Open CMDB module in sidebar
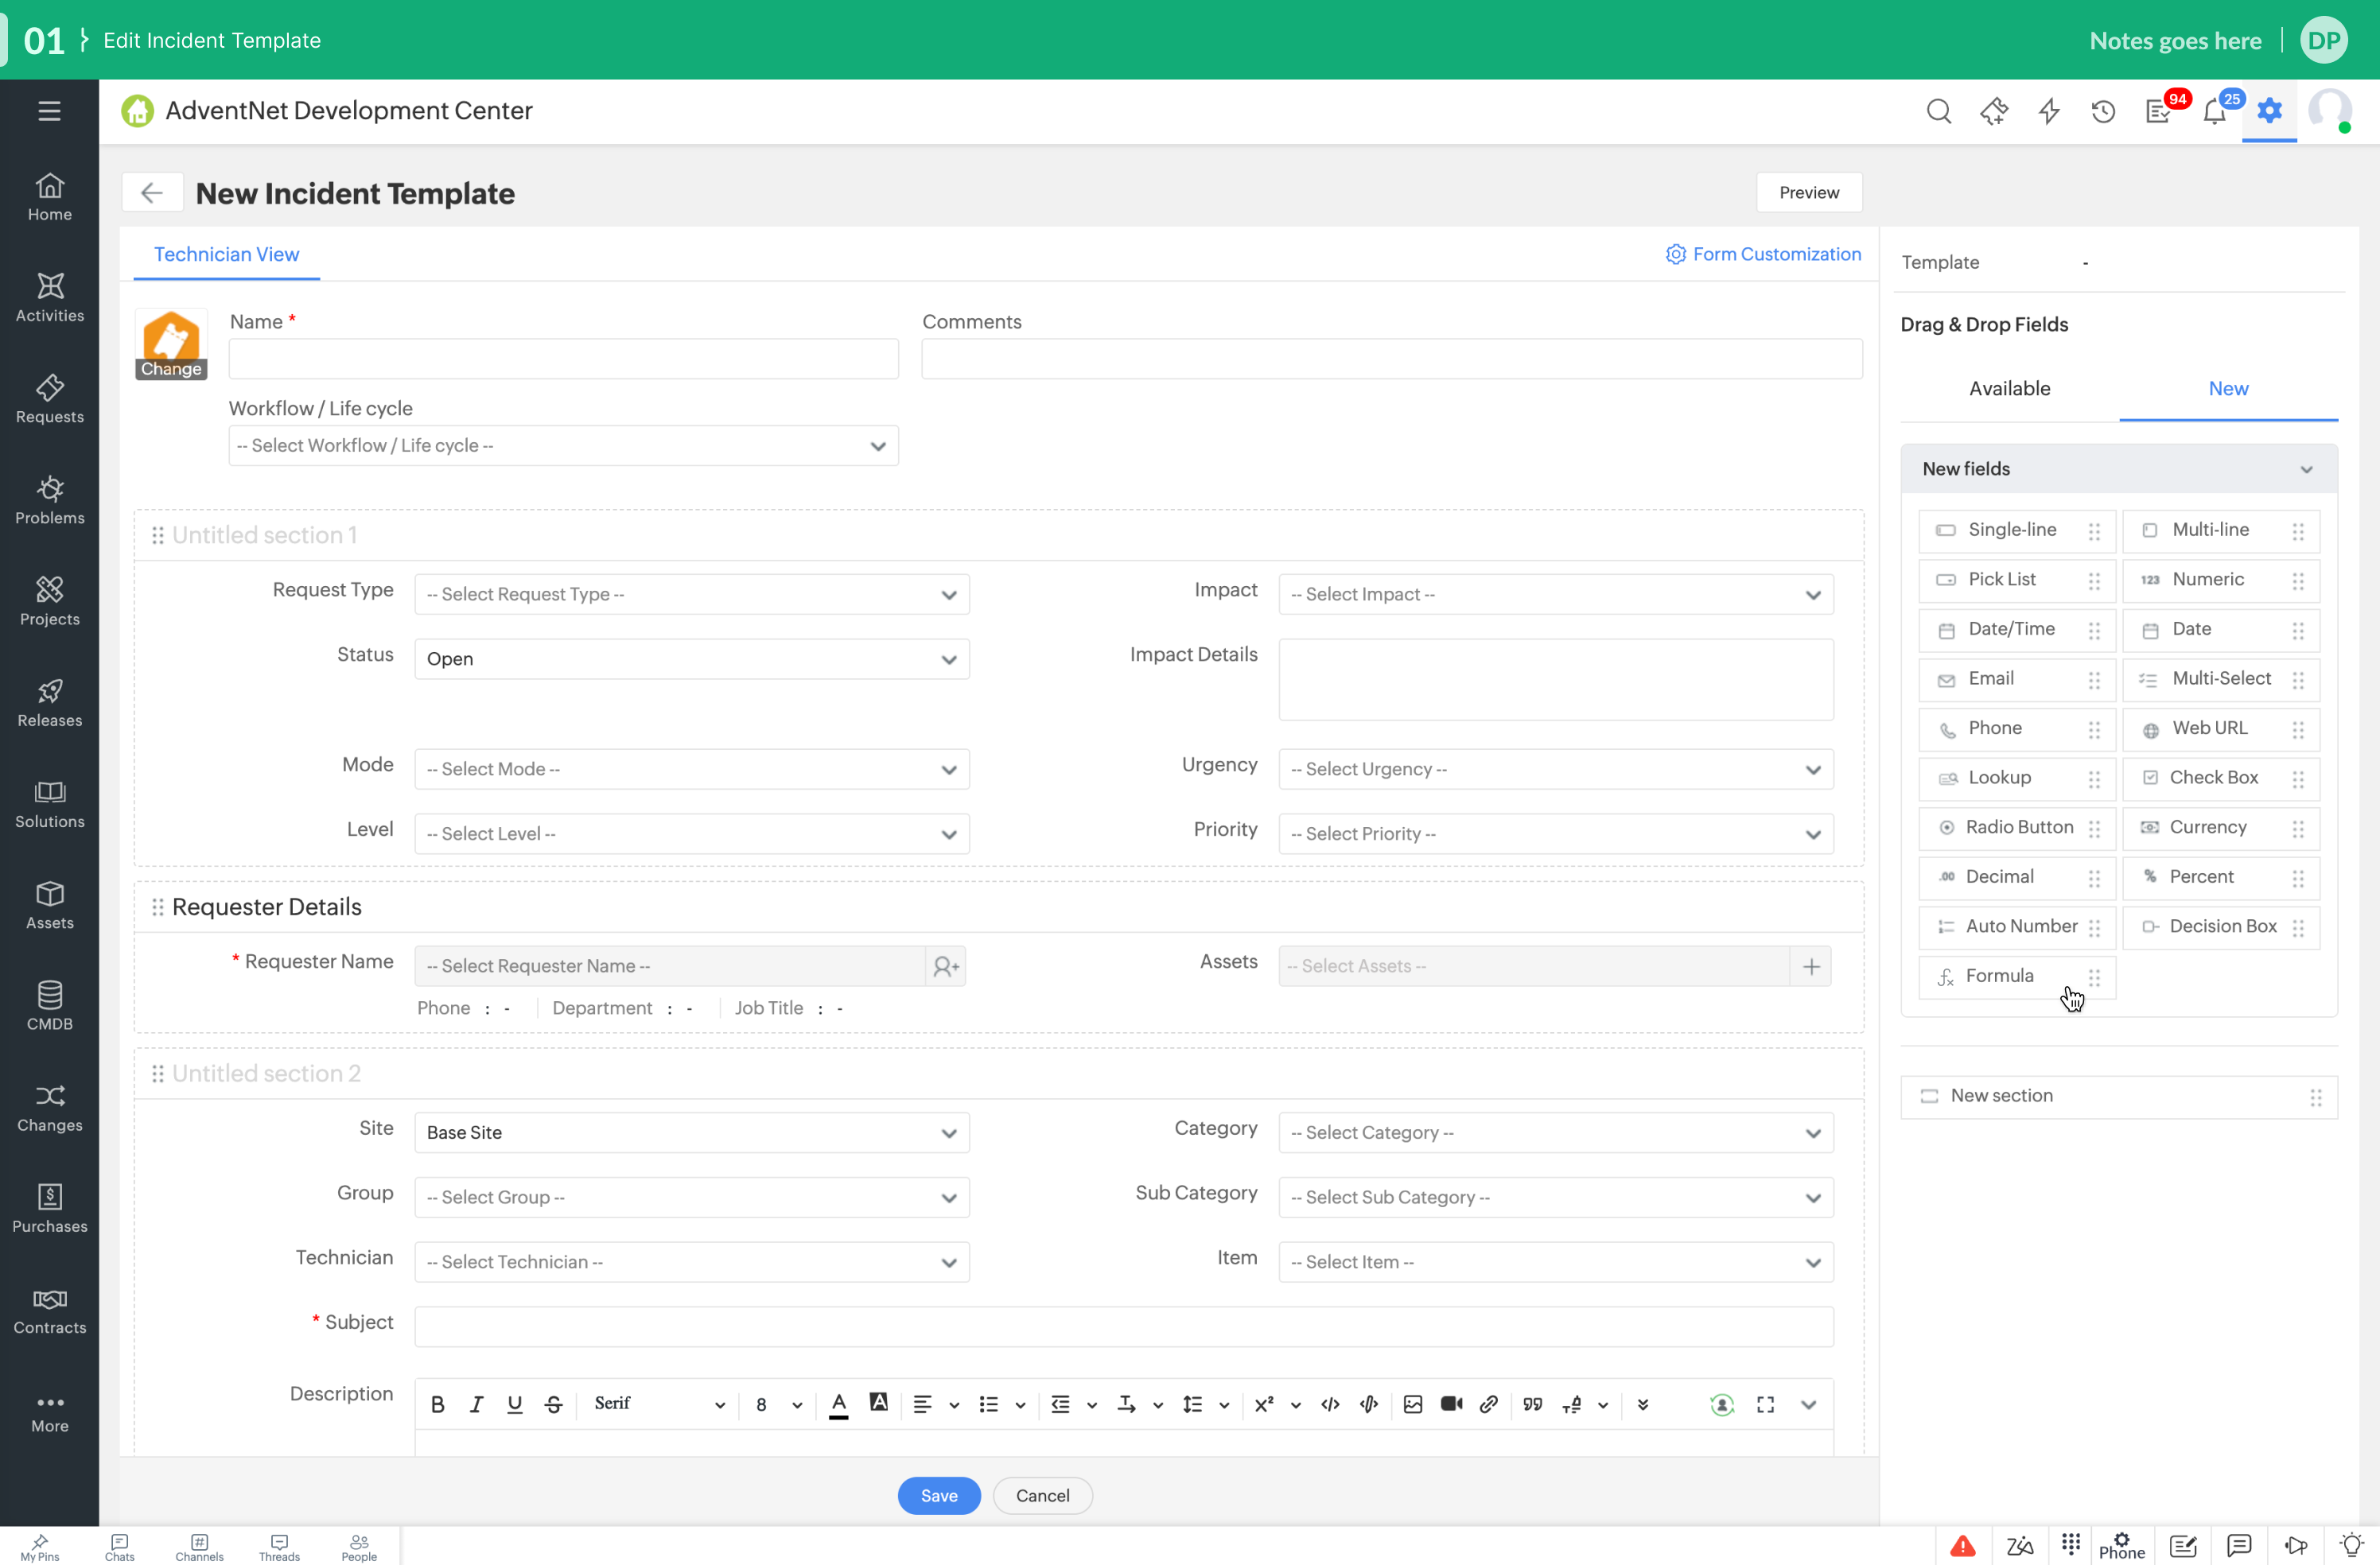Viewport: 2380px width, 1565px height. [x=49, y=1006]
